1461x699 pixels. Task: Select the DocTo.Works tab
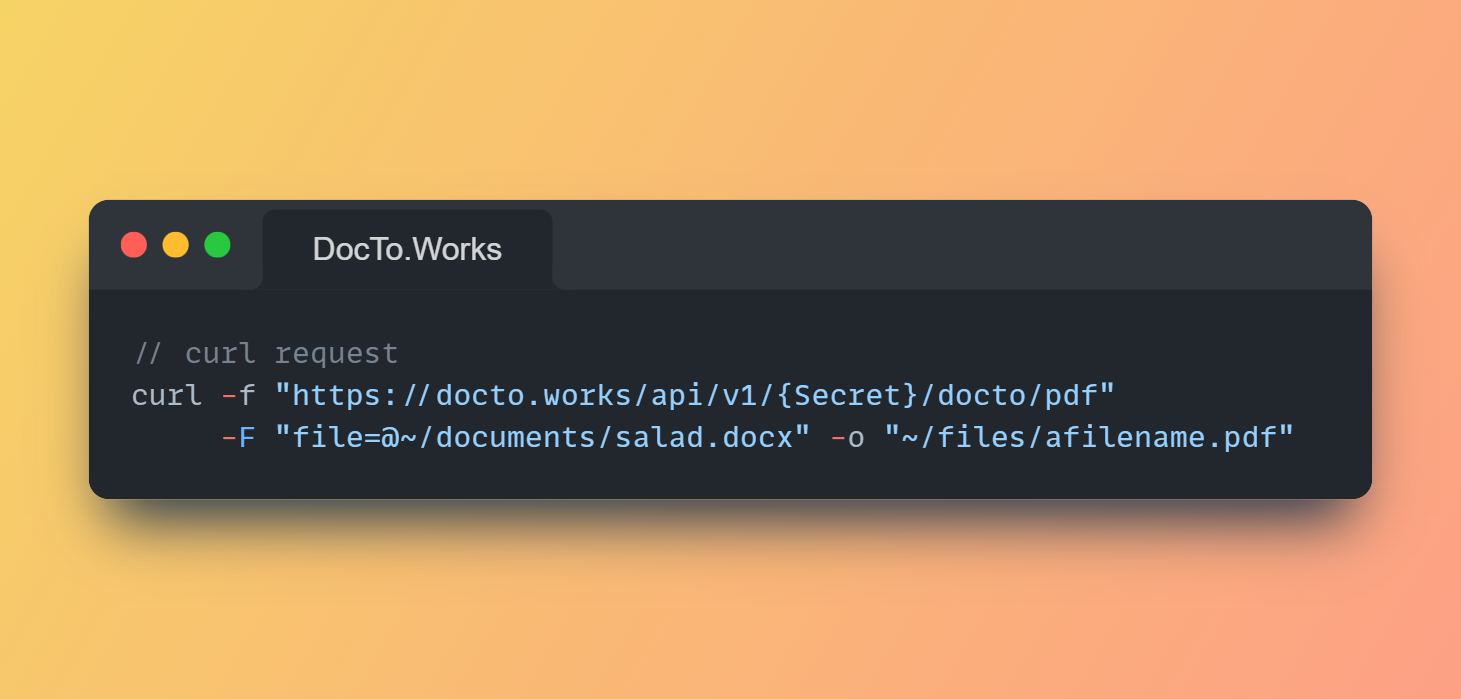[407, 249]
